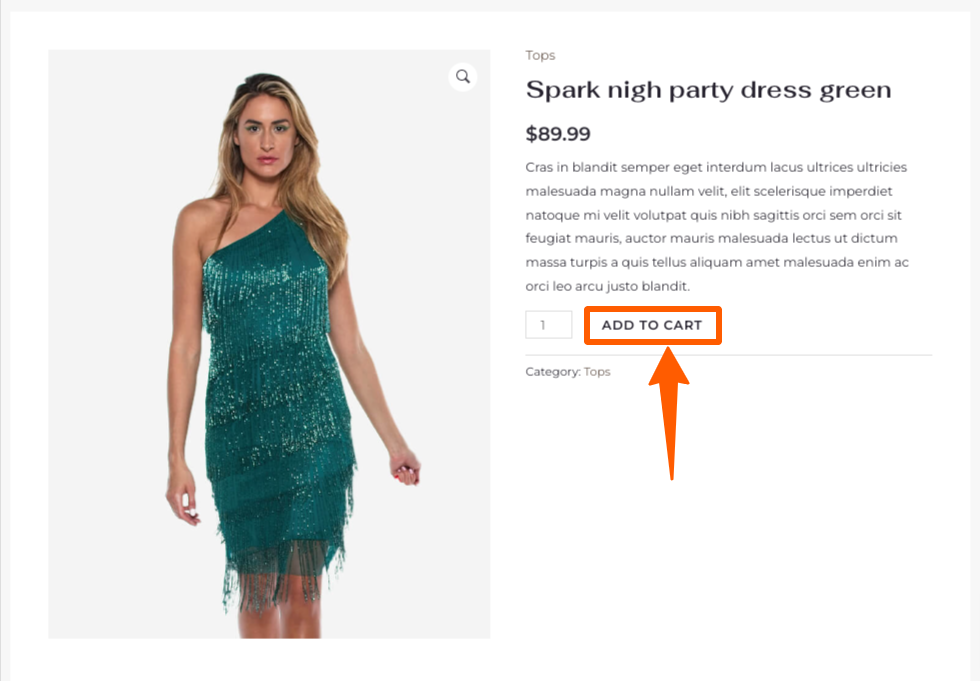The width and height of the screenshot is (980, 681).
Task: Click the divider line under Add to Cart
Action: click(x=729, y=355)
